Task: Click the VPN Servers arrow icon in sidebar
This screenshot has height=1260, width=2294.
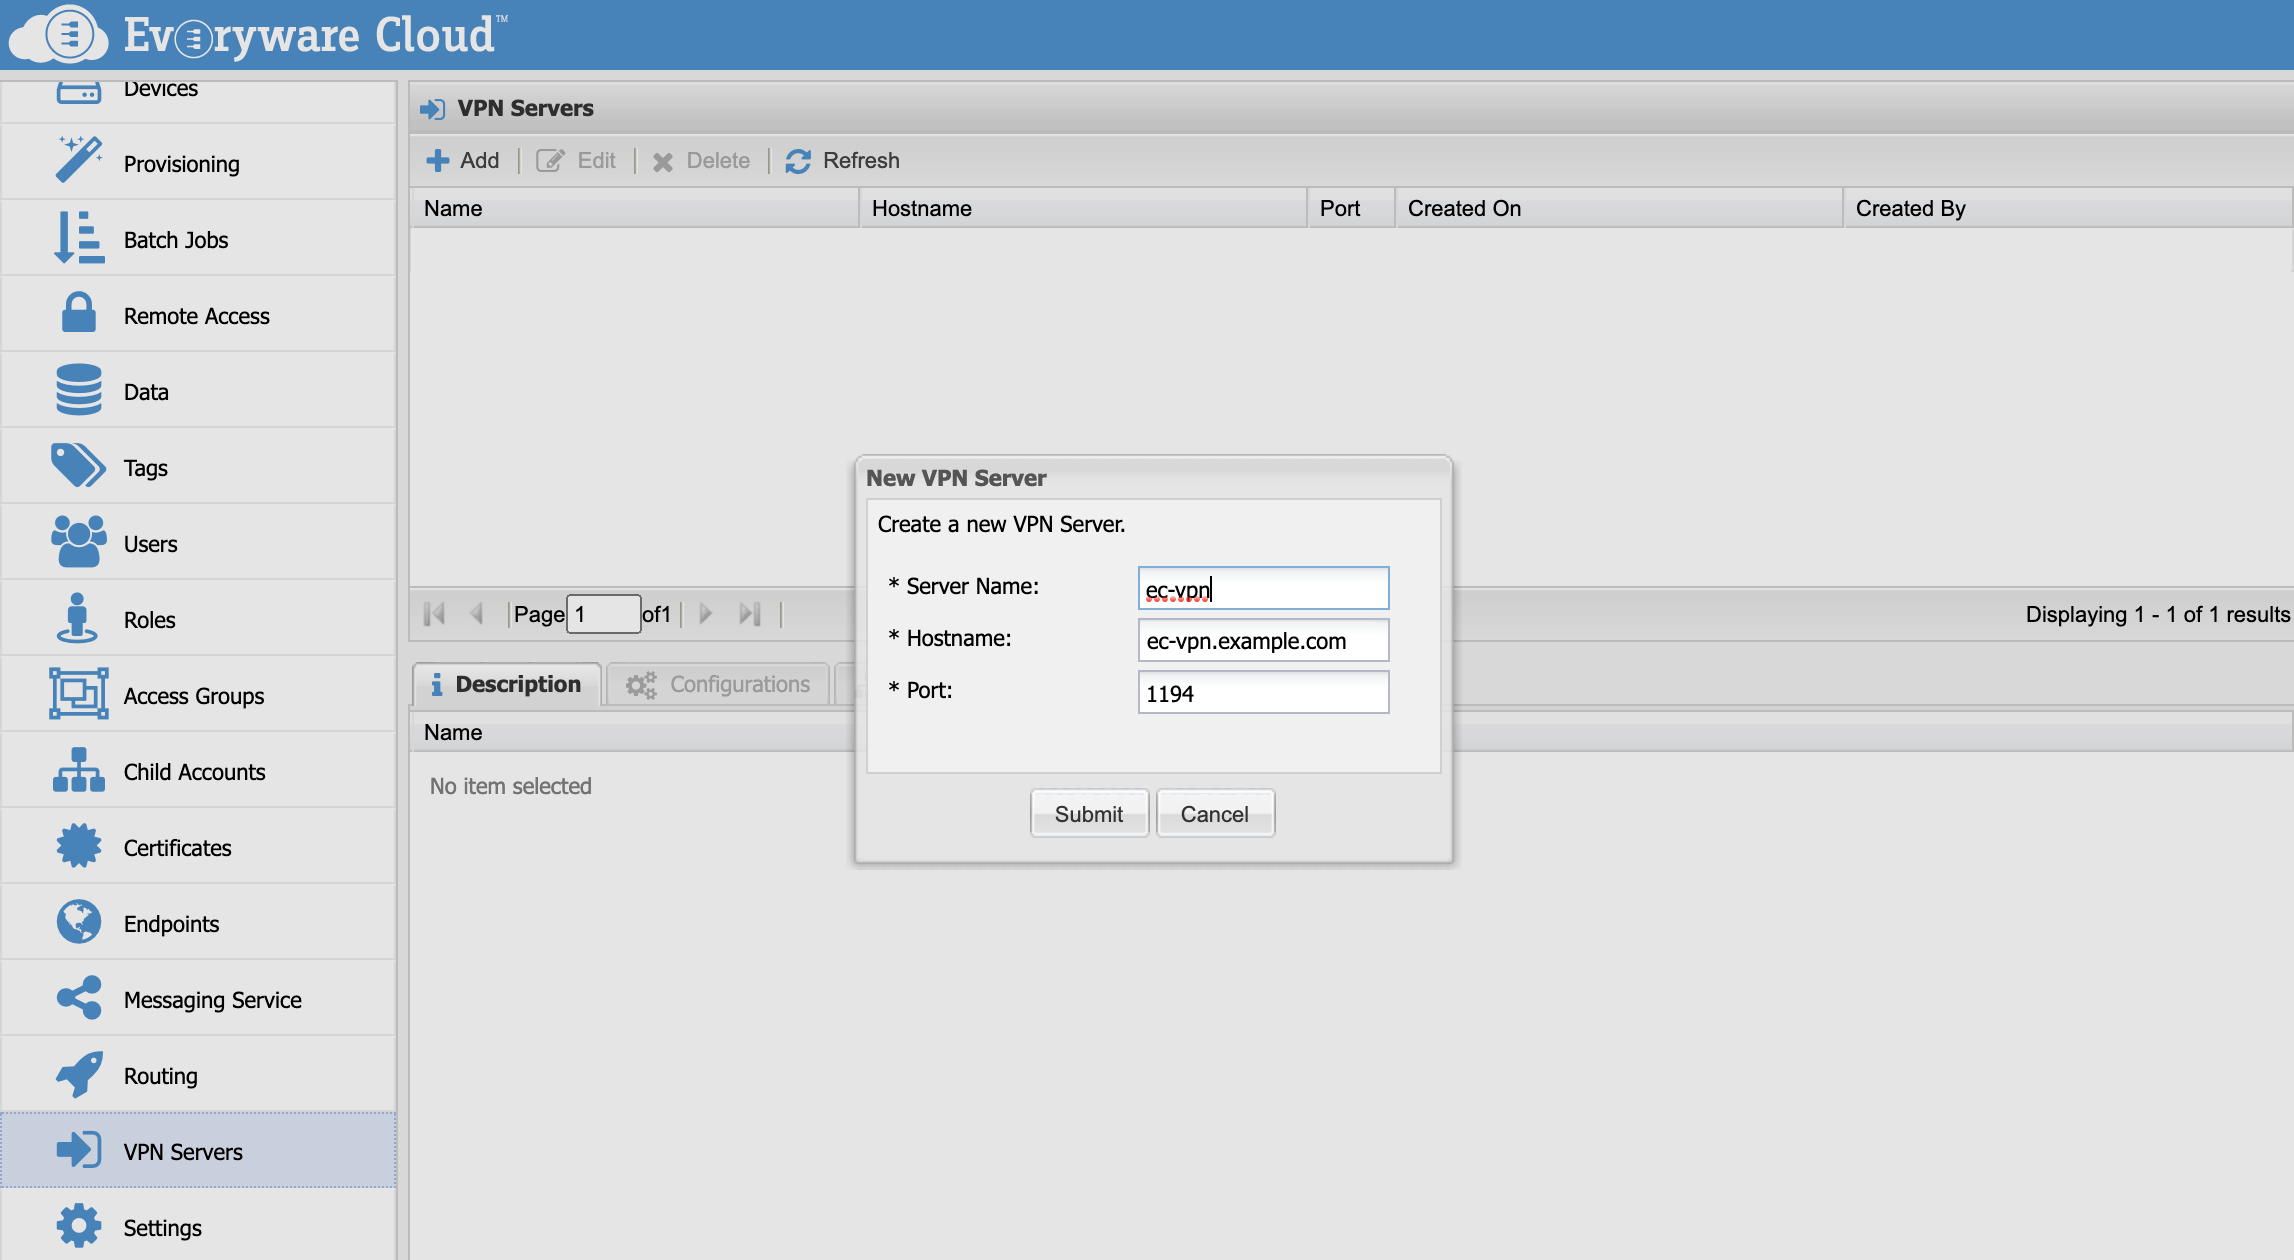Action: click(79, 1149)
